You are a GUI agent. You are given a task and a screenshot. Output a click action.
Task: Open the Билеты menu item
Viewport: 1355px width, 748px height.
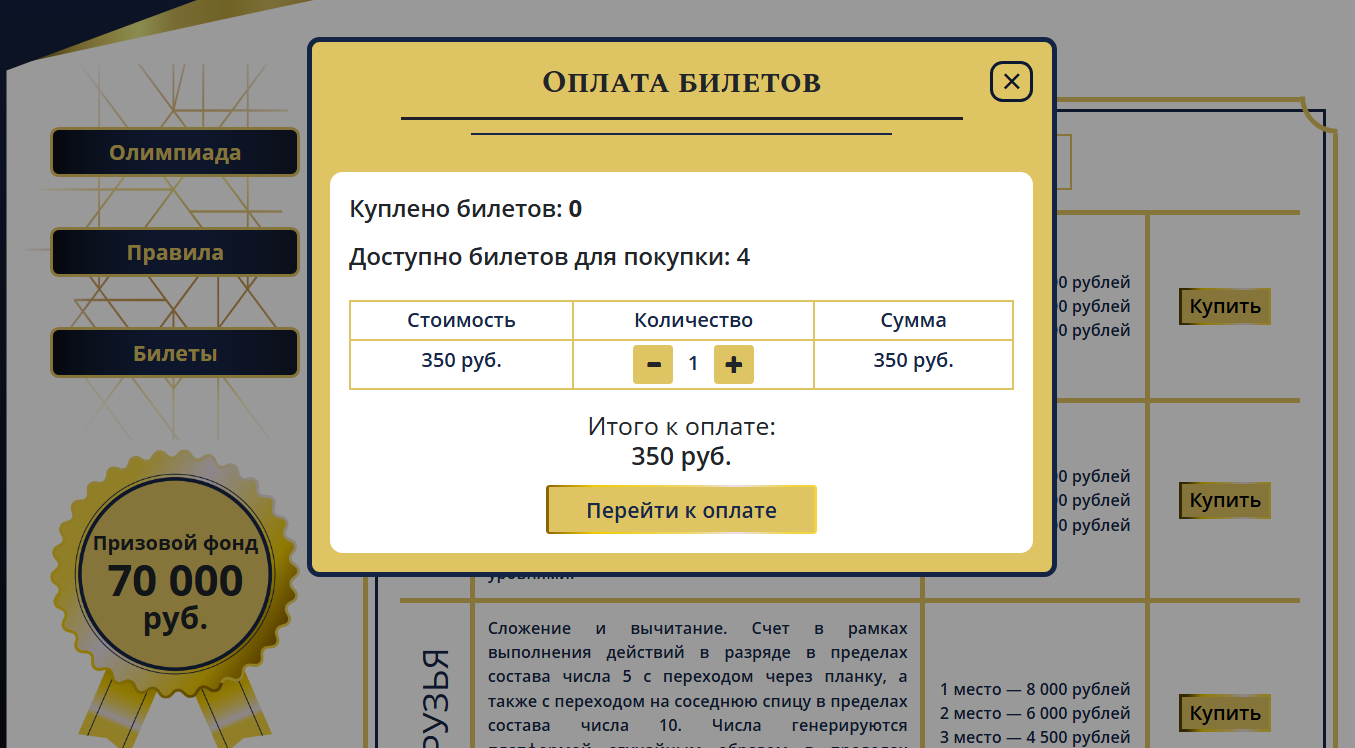coord(175,353)
